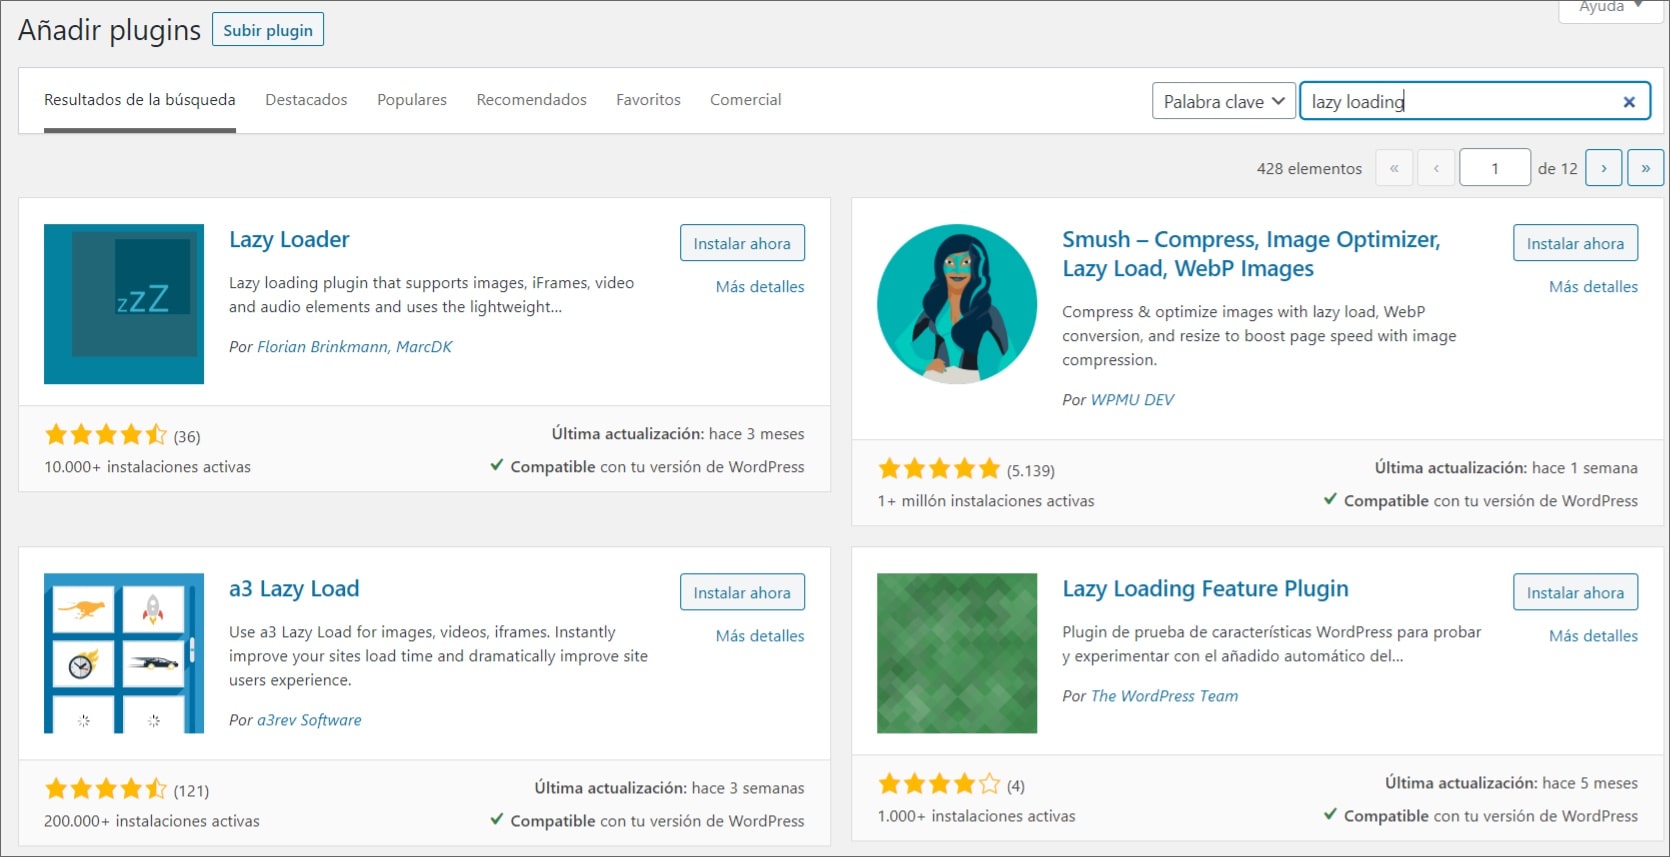
Task: View Más detalles for Lazy Loading Feature Plugin
Action: (1593, 636)
